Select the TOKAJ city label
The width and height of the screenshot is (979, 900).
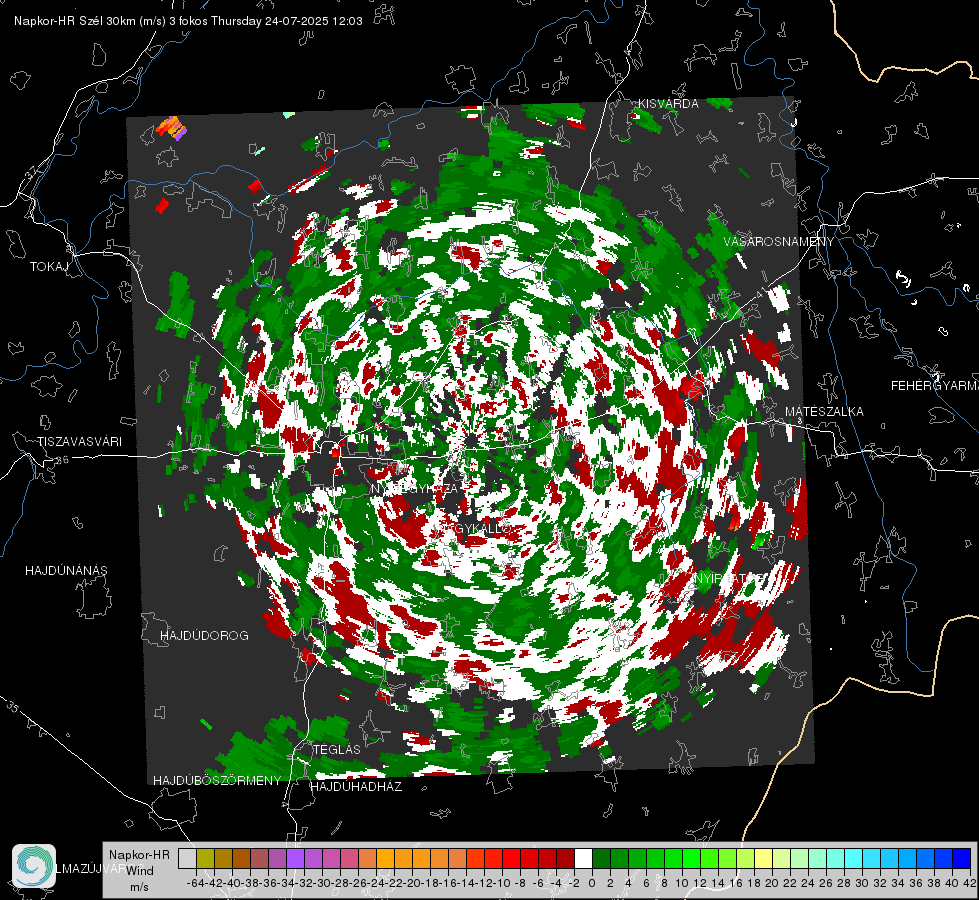click(49, 267)
